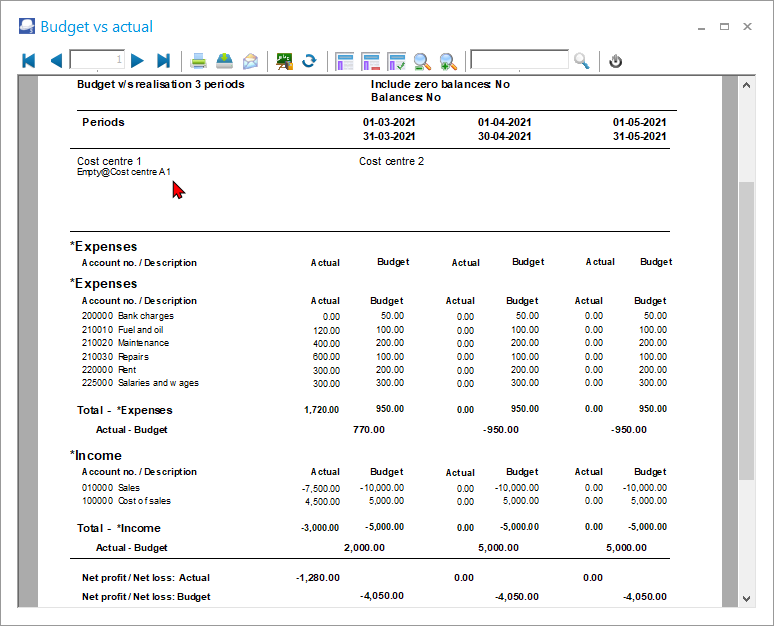Click the scrollbar up arrow
The height and width of the screenshot is (626, 774).
746,87
